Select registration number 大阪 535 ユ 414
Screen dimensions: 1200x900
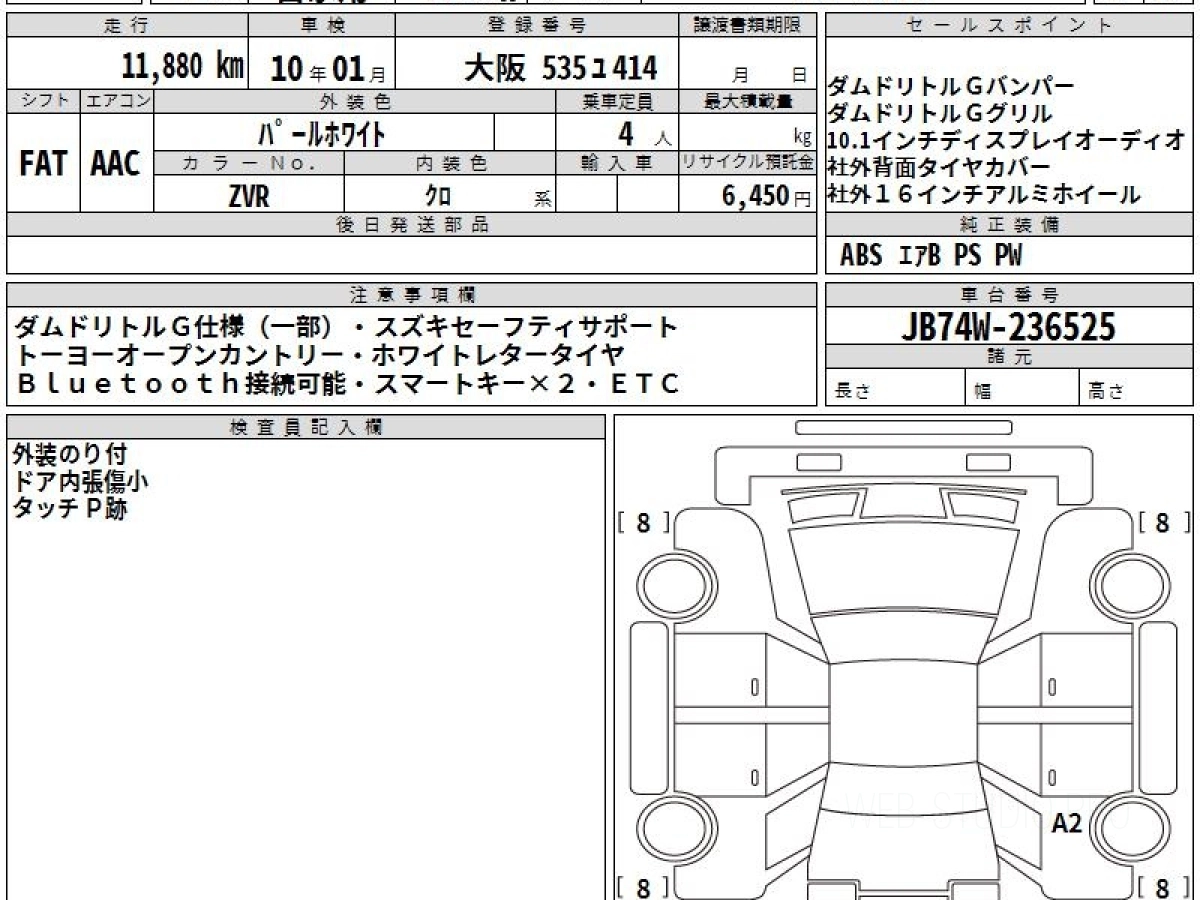coord(561,68)
